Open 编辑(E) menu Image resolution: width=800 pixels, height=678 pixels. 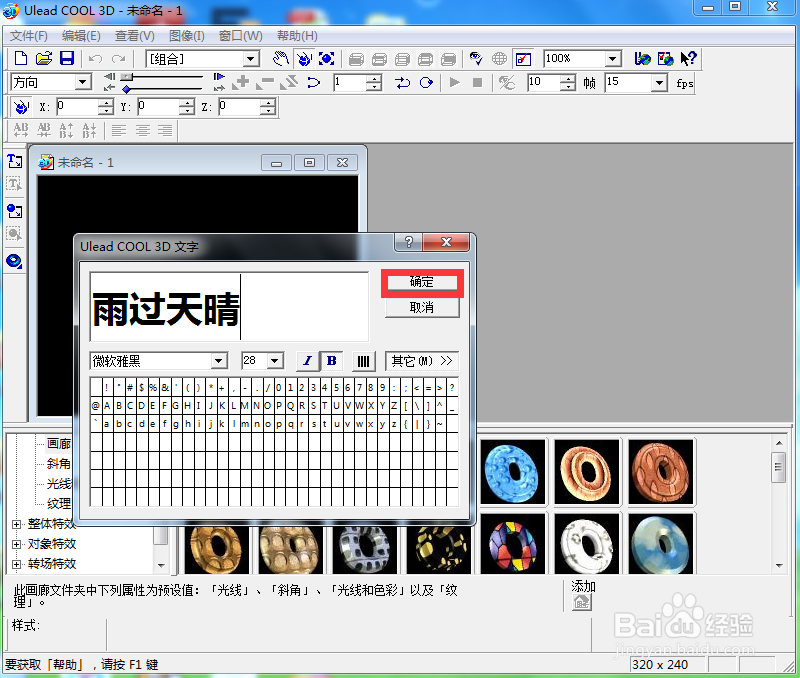coord(81,36)
